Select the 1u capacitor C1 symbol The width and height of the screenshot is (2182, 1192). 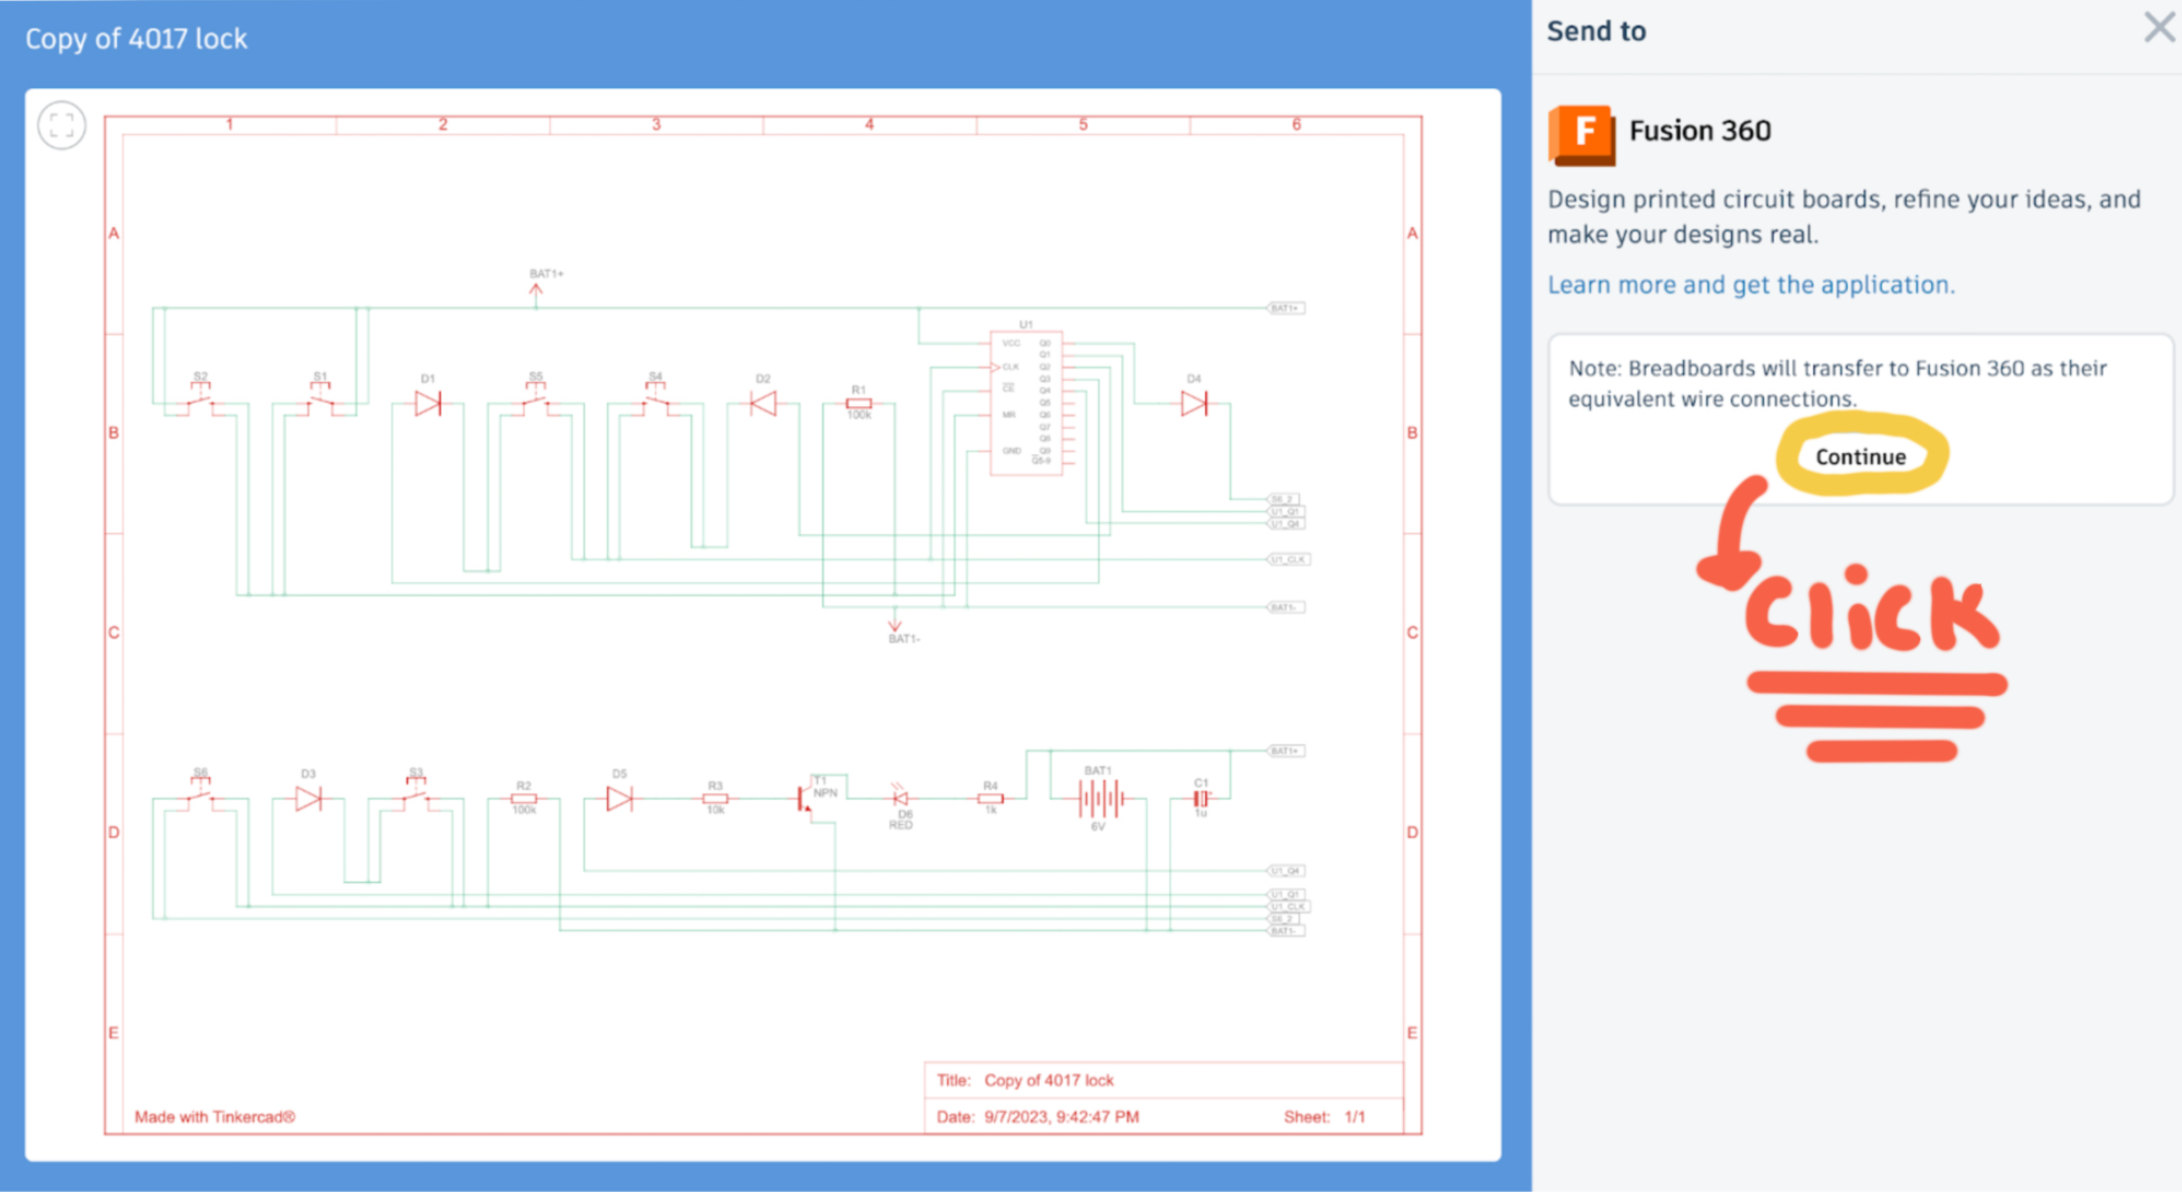click(x=1199, y=798)
